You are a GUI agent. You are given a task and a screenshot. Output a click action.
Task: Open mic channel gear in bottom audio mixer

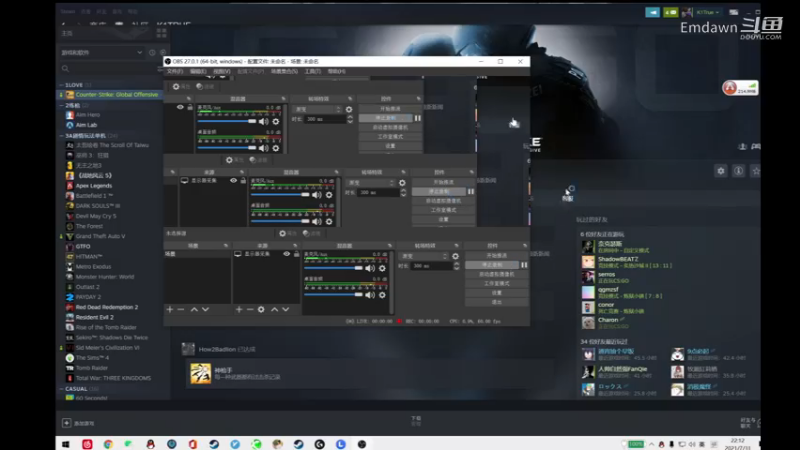(382, 268)
